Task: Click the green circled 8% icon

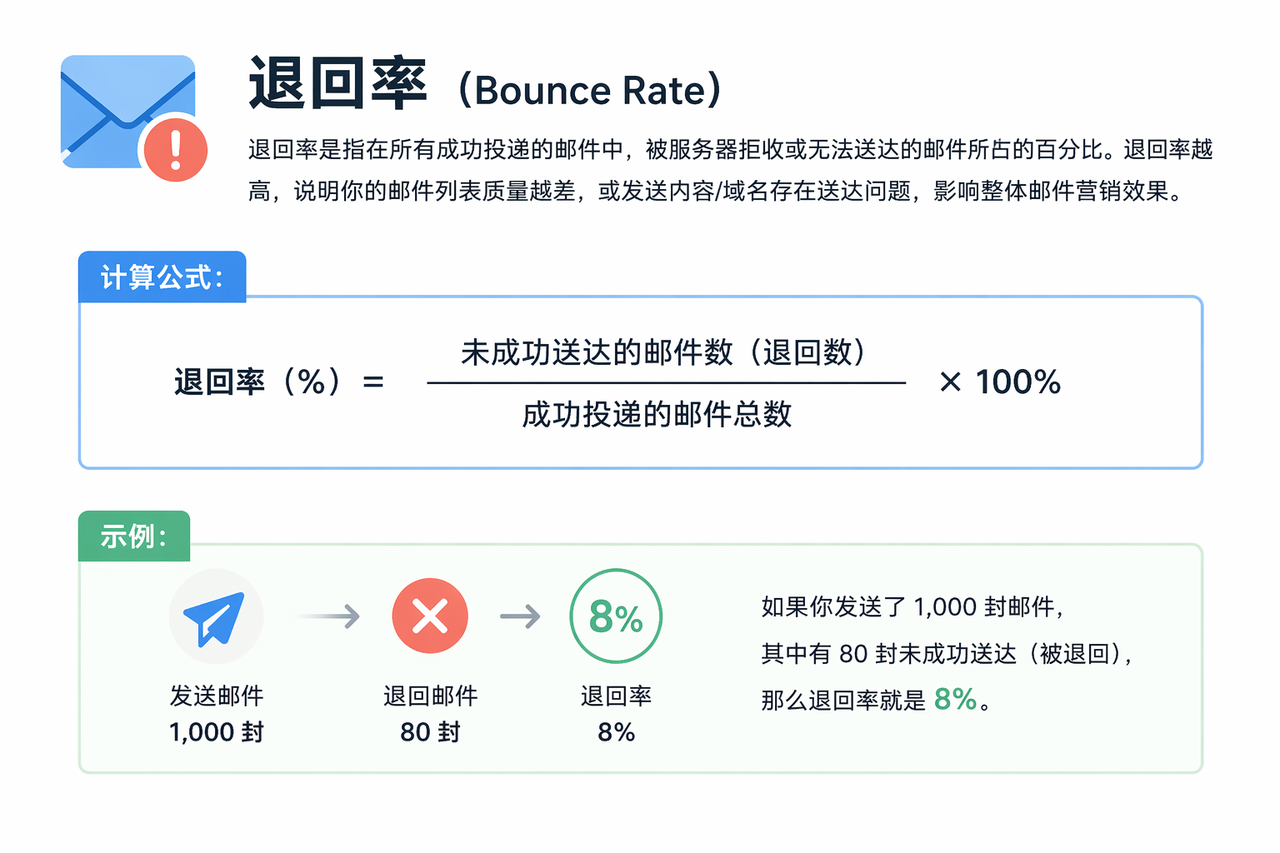Action: point(616,617)
